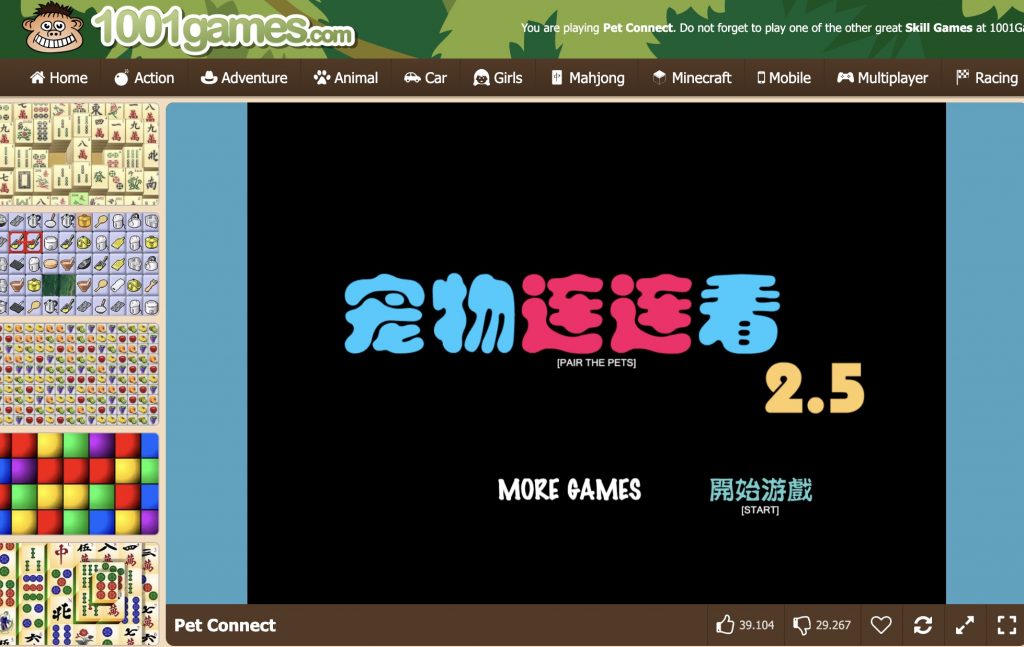Viewport: 1024px width, 647px height.
Task: Open the Car games category
Action: click(425, 78)
